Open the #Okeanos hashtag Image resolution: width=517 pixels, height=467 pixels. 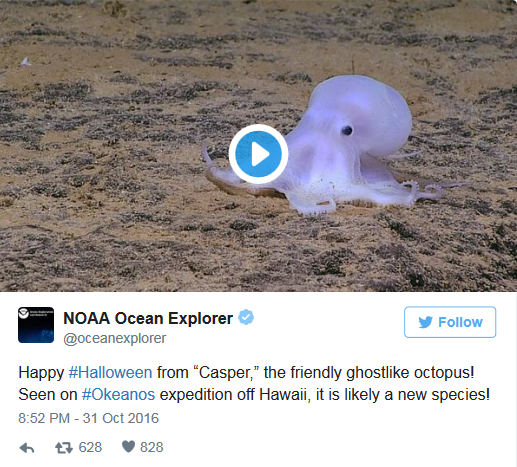[118, 395]
